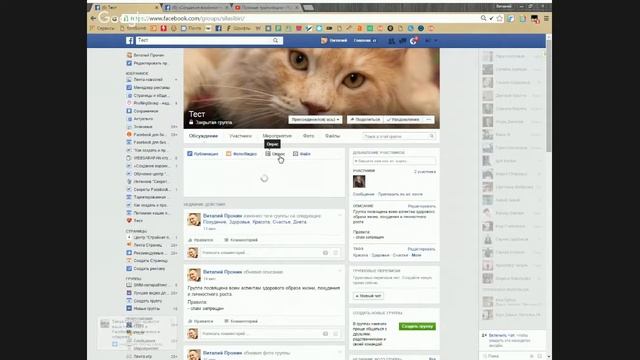Open Новые группы in the left sidebar
The height and width of the screenshot is (360, 640).
(143, 309)
